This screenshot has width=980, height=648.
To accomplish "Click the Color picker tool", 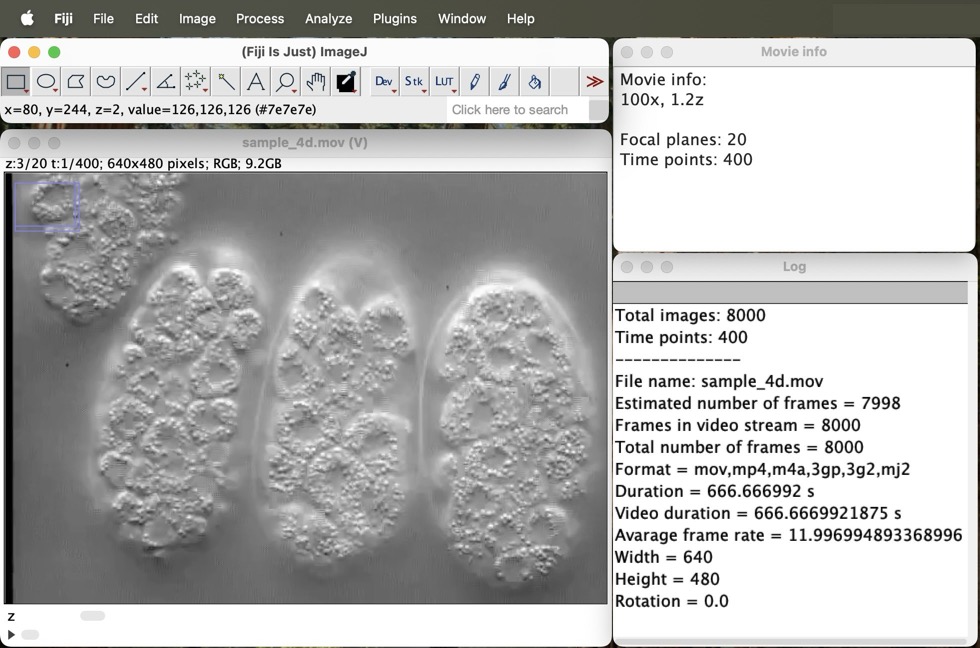I will 346,82.
